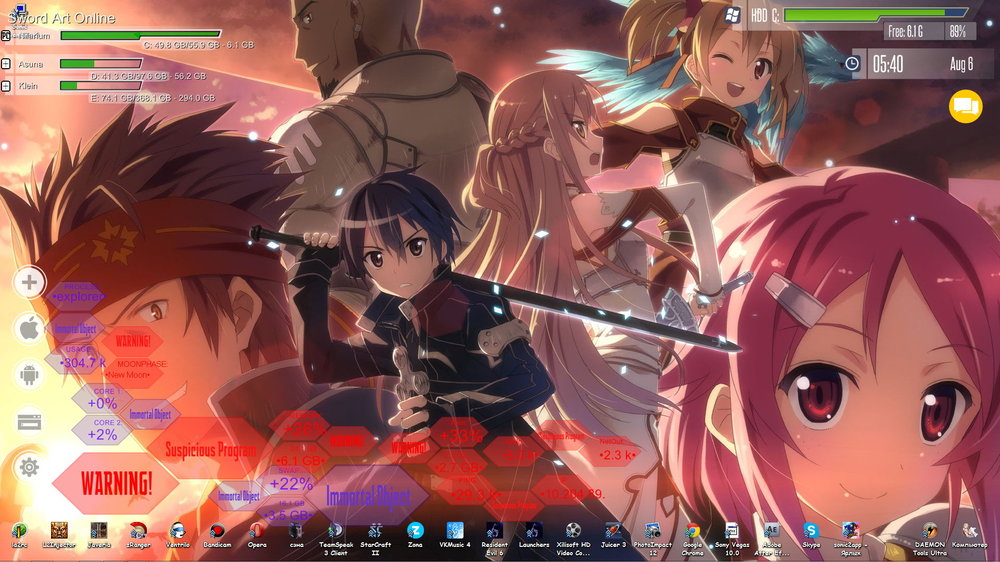
Task: Open the Opera browser shortcut
Action: [x=257, y=531]
